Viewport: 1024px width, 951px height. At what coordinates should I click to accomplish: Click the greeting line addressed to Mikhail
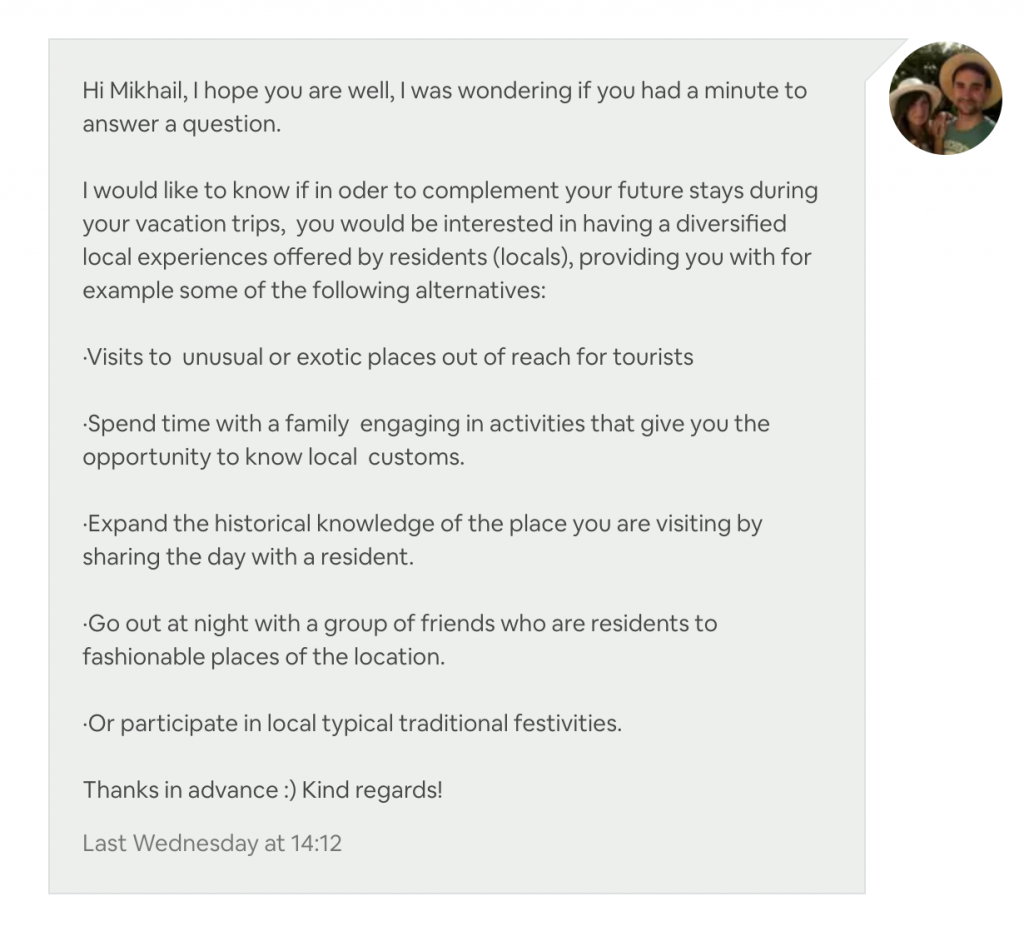point(445,91)
